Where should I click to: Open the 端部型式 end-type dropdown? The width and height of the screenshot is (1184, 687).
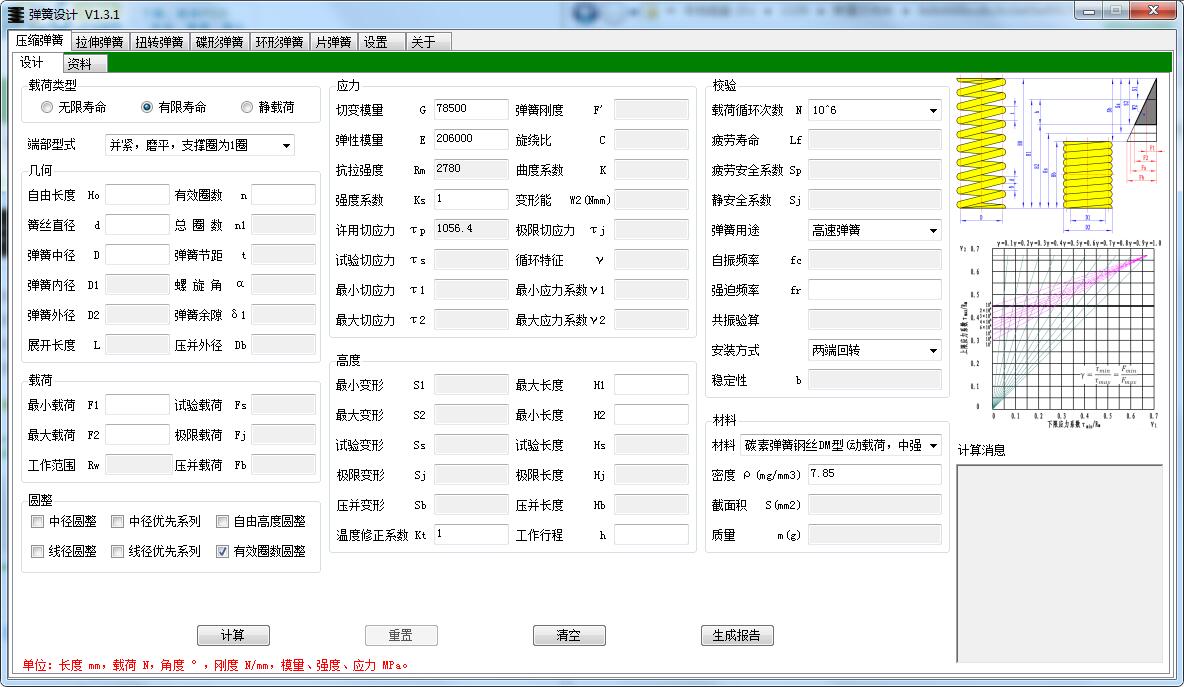tap(284, 144)
